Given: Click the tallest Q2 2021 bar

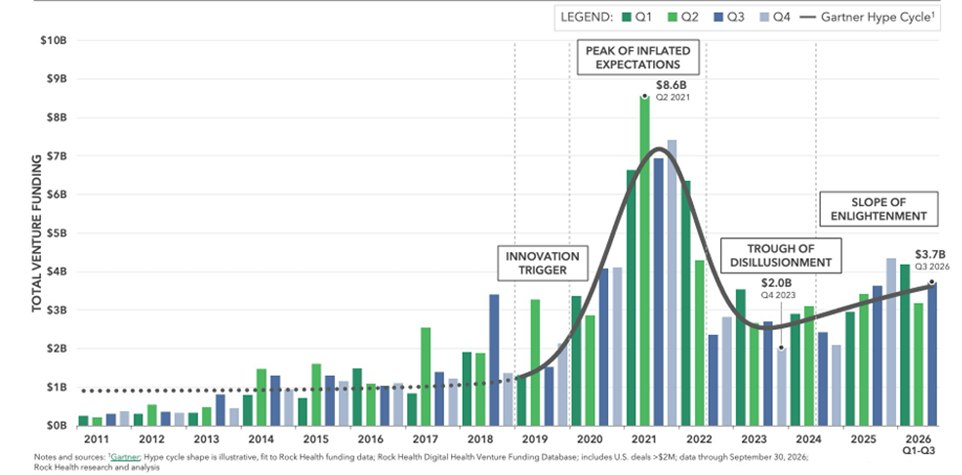Looking at the screenshot, I should click(x=644, y=261).
